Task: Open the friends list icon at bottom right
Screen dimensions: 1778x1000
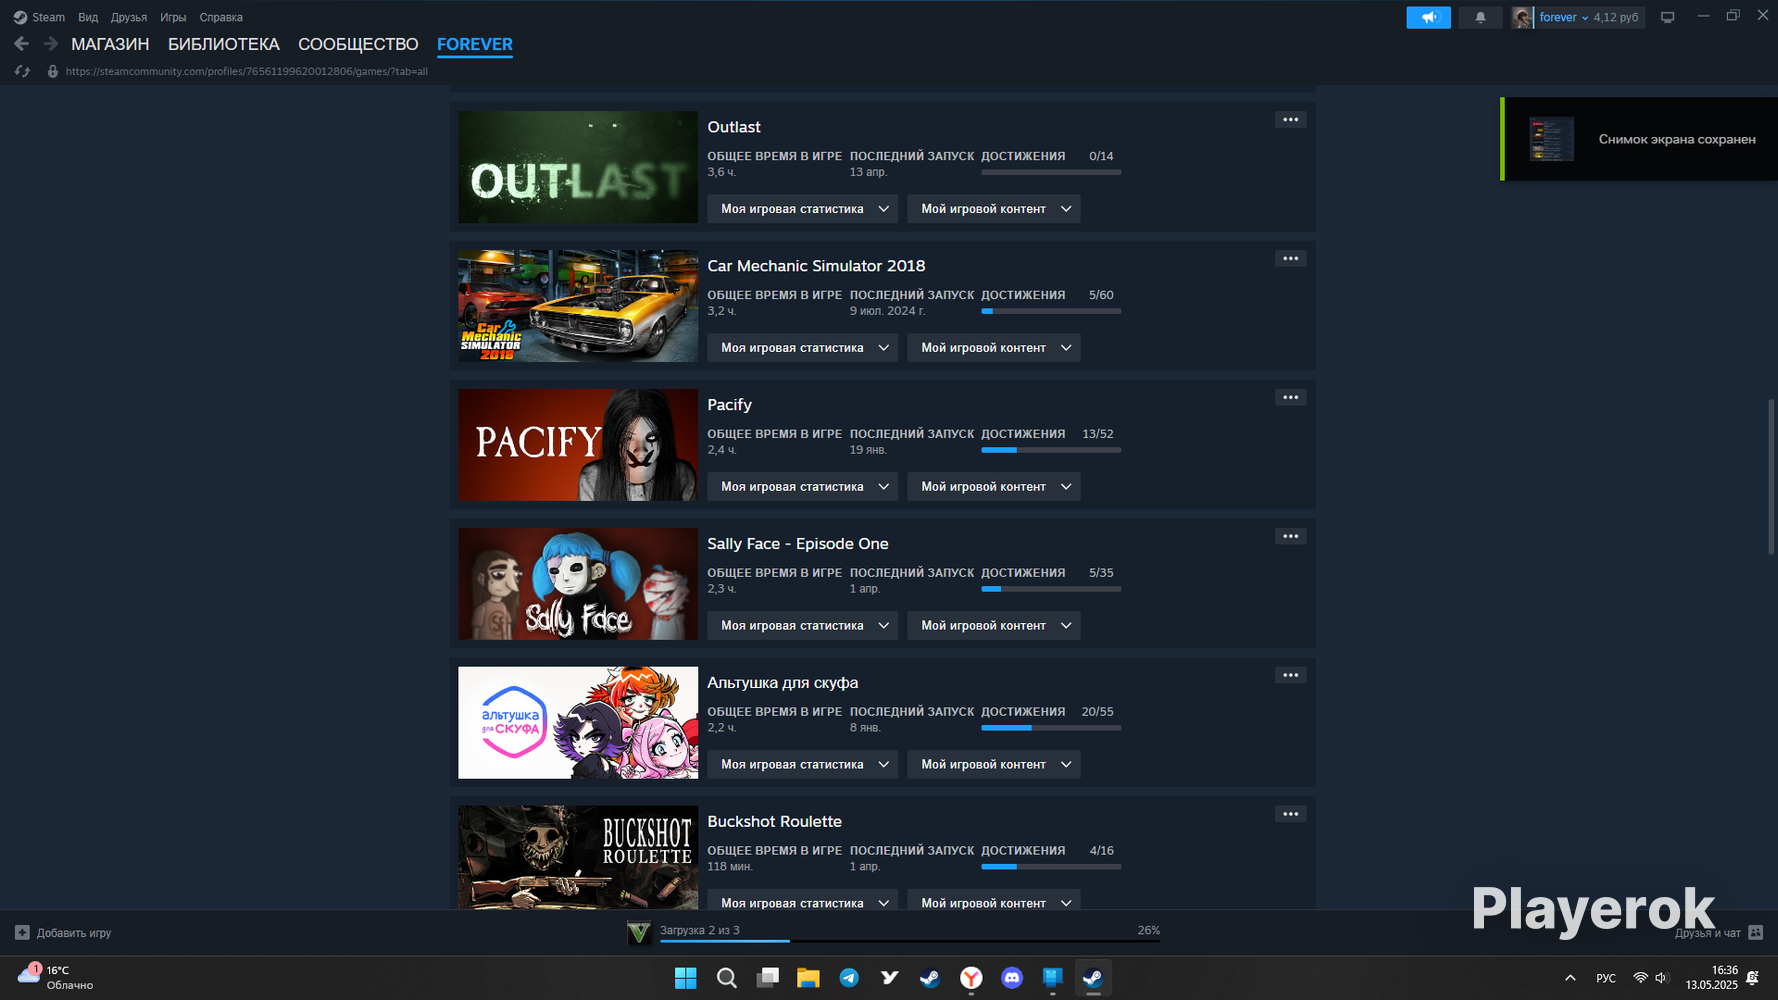Action: coord(1756,933)
